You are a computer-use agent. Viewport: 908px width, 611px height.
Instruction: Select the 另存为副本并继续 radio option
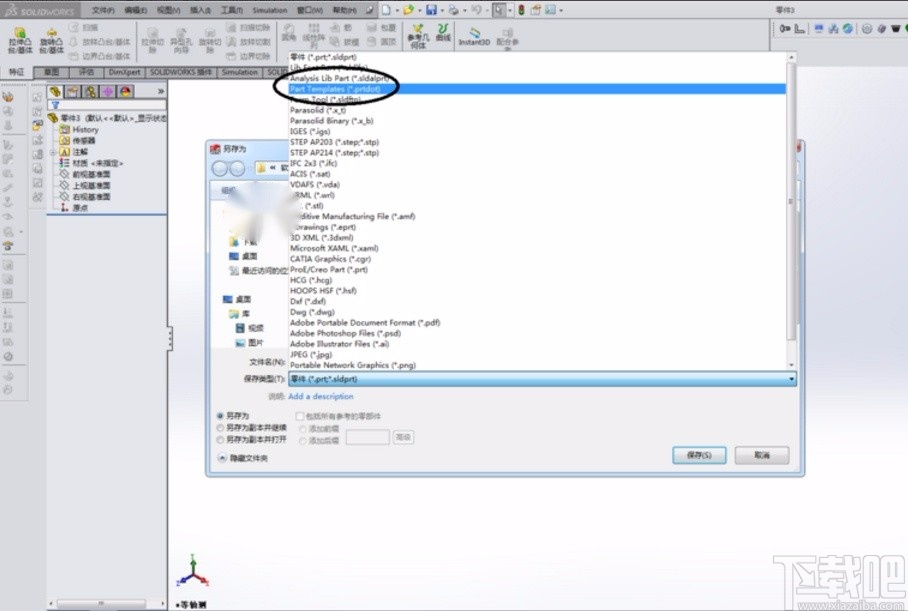click(x=220, y=428)
